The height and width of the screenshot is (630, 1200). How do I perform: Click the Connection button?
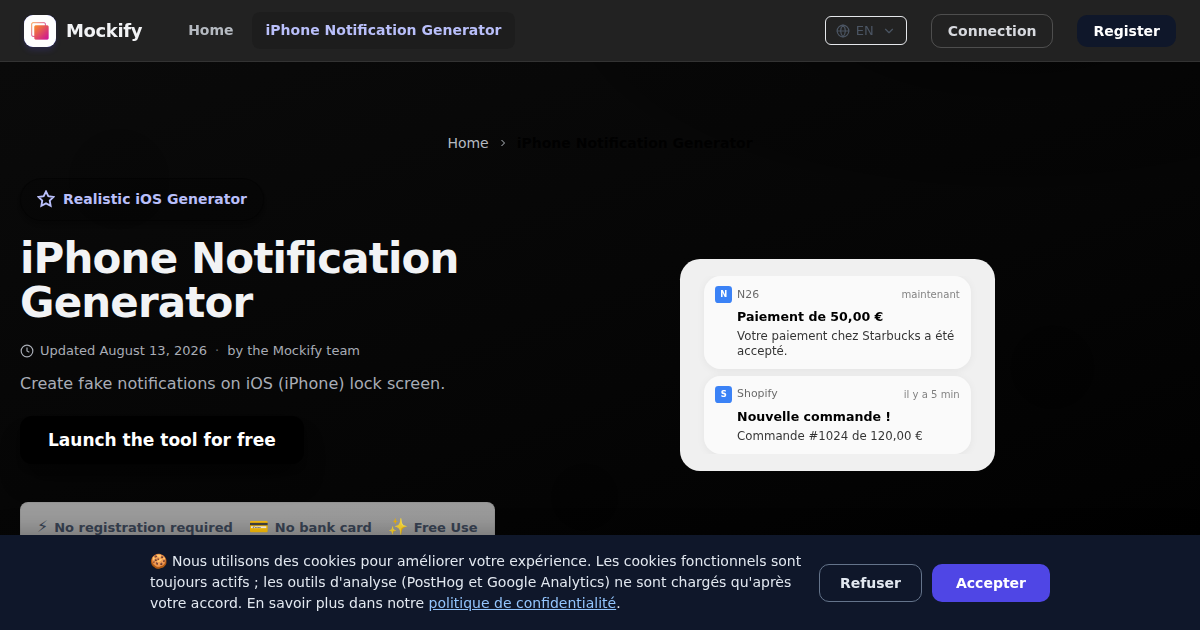click(x=992, y=31)
